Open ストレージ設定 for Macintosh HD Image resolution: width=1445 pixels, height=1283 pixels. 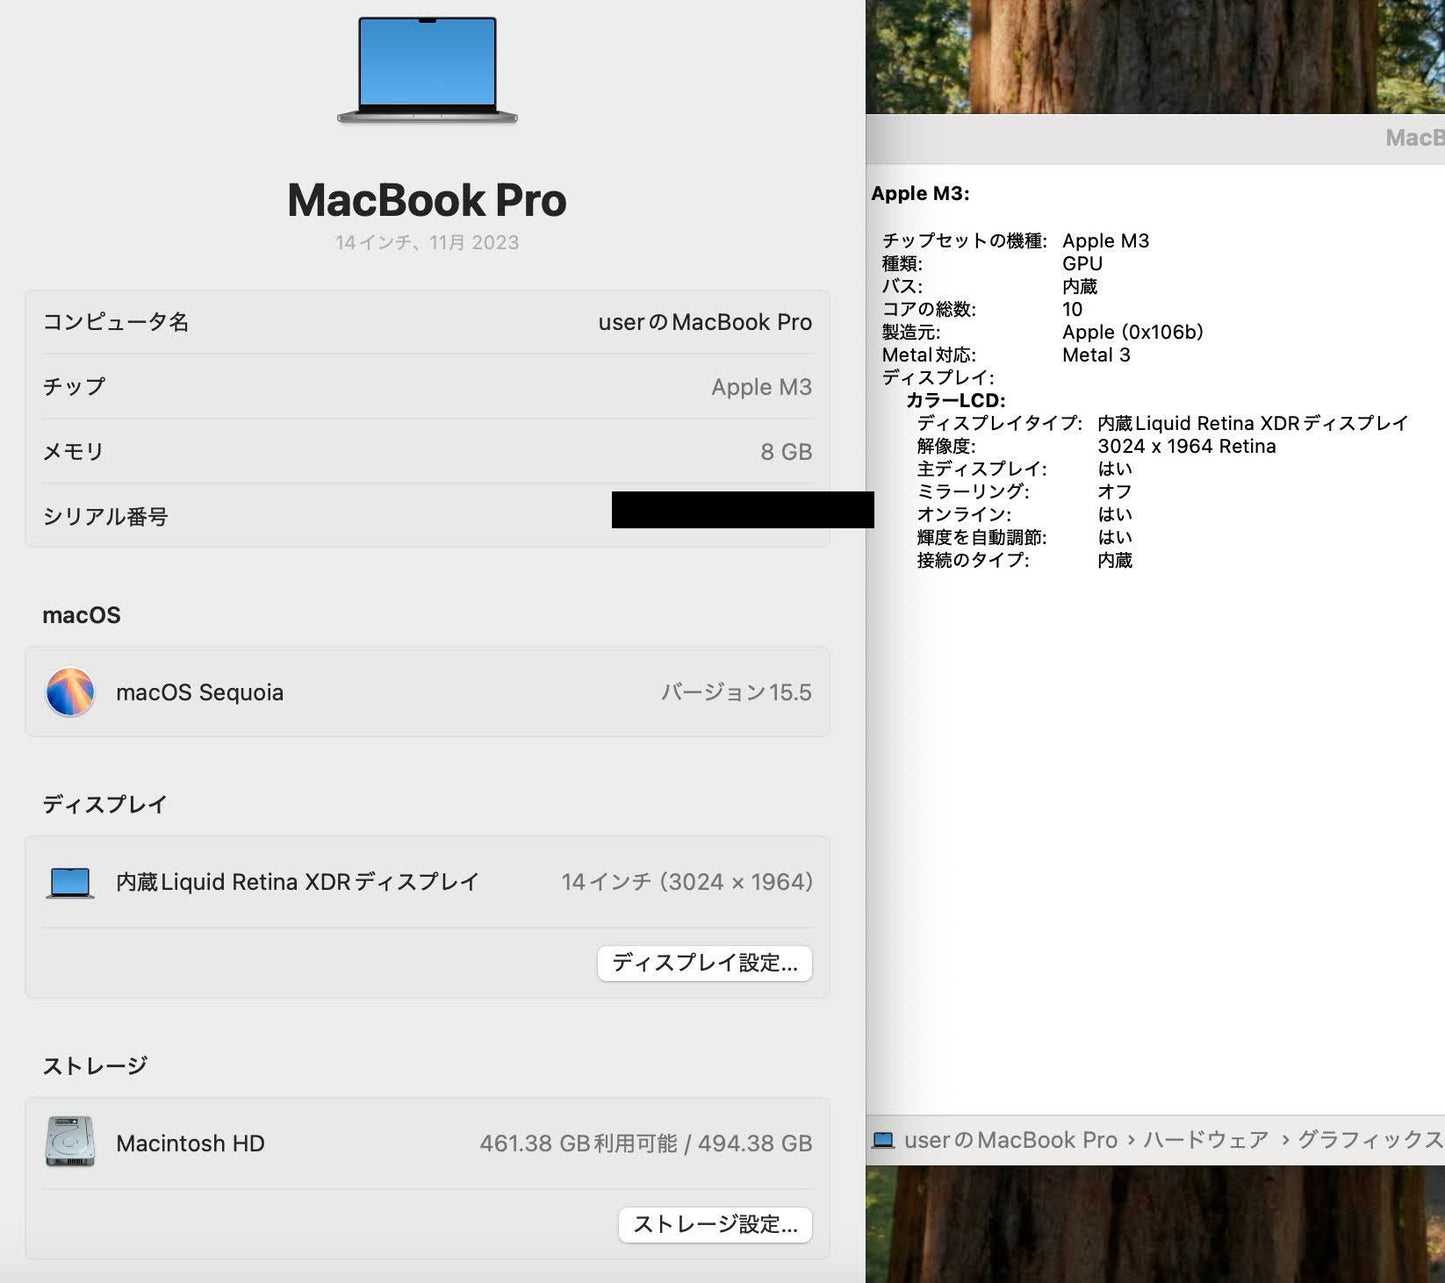[x=714, y=1224]
